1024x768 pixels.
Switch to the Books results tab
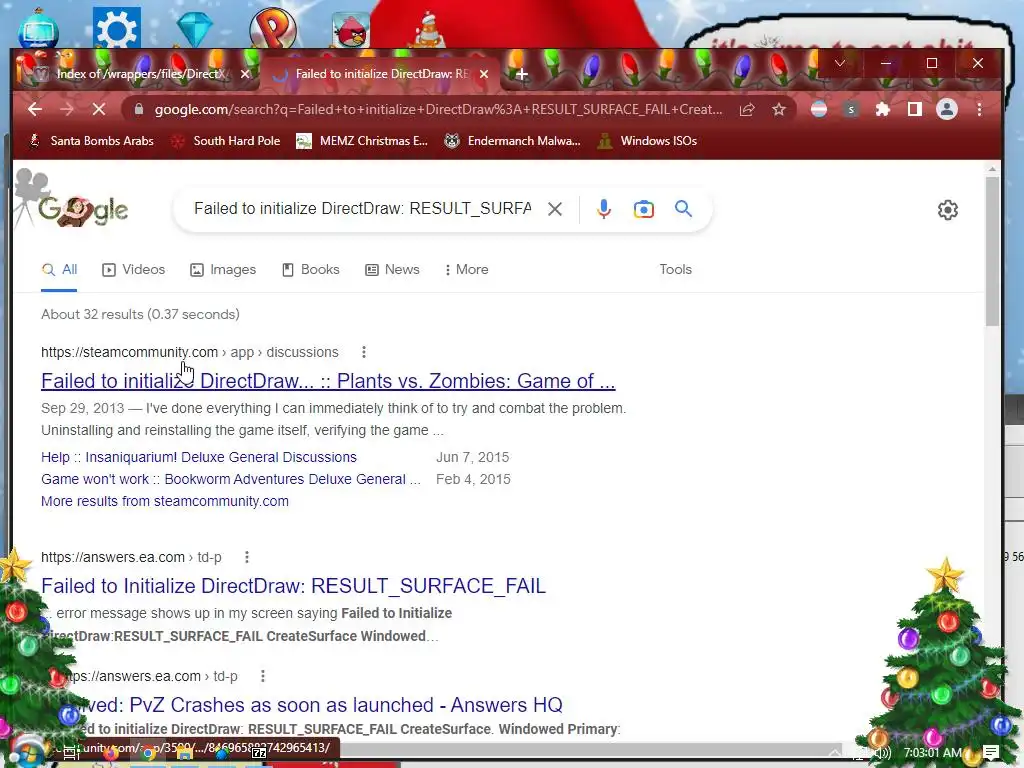[311, 270]
